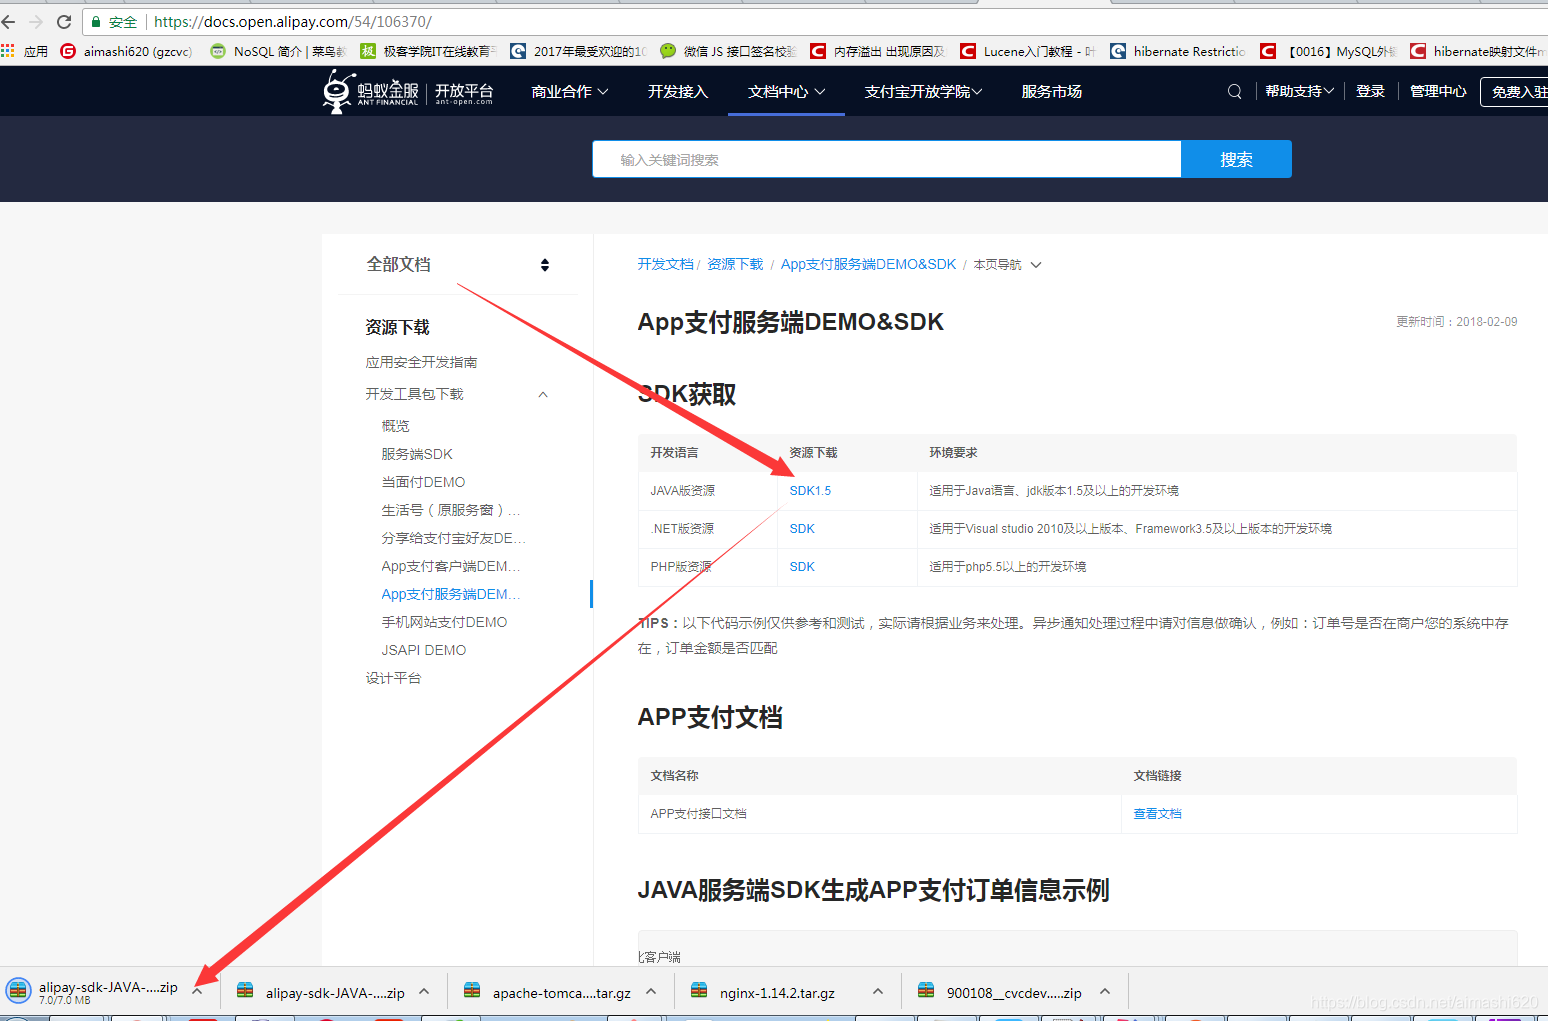This screenshot has height=1021, width=1548.
Task: Open the 文档中心 menu
Action: click(786, 91)
